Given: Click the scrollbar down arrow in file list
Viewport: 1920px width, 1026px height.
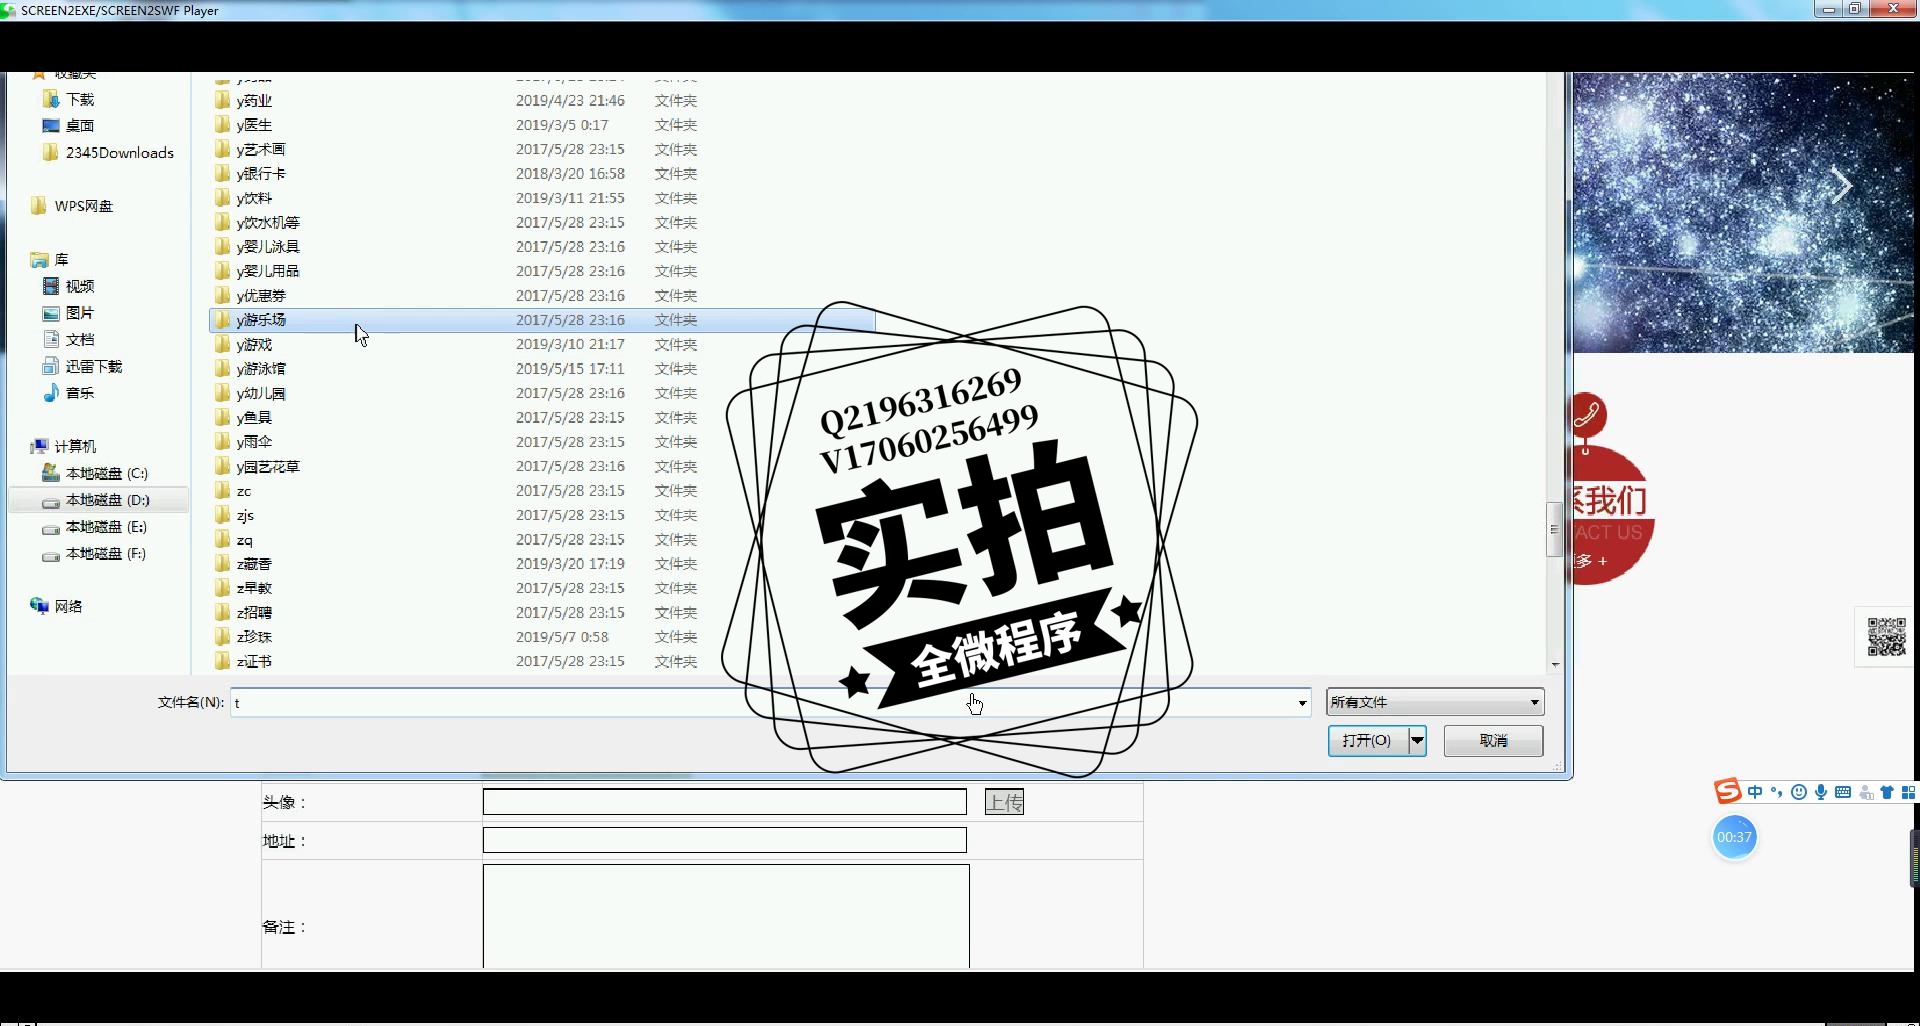Looking at the screenshot, I should tap(1555, 664).
